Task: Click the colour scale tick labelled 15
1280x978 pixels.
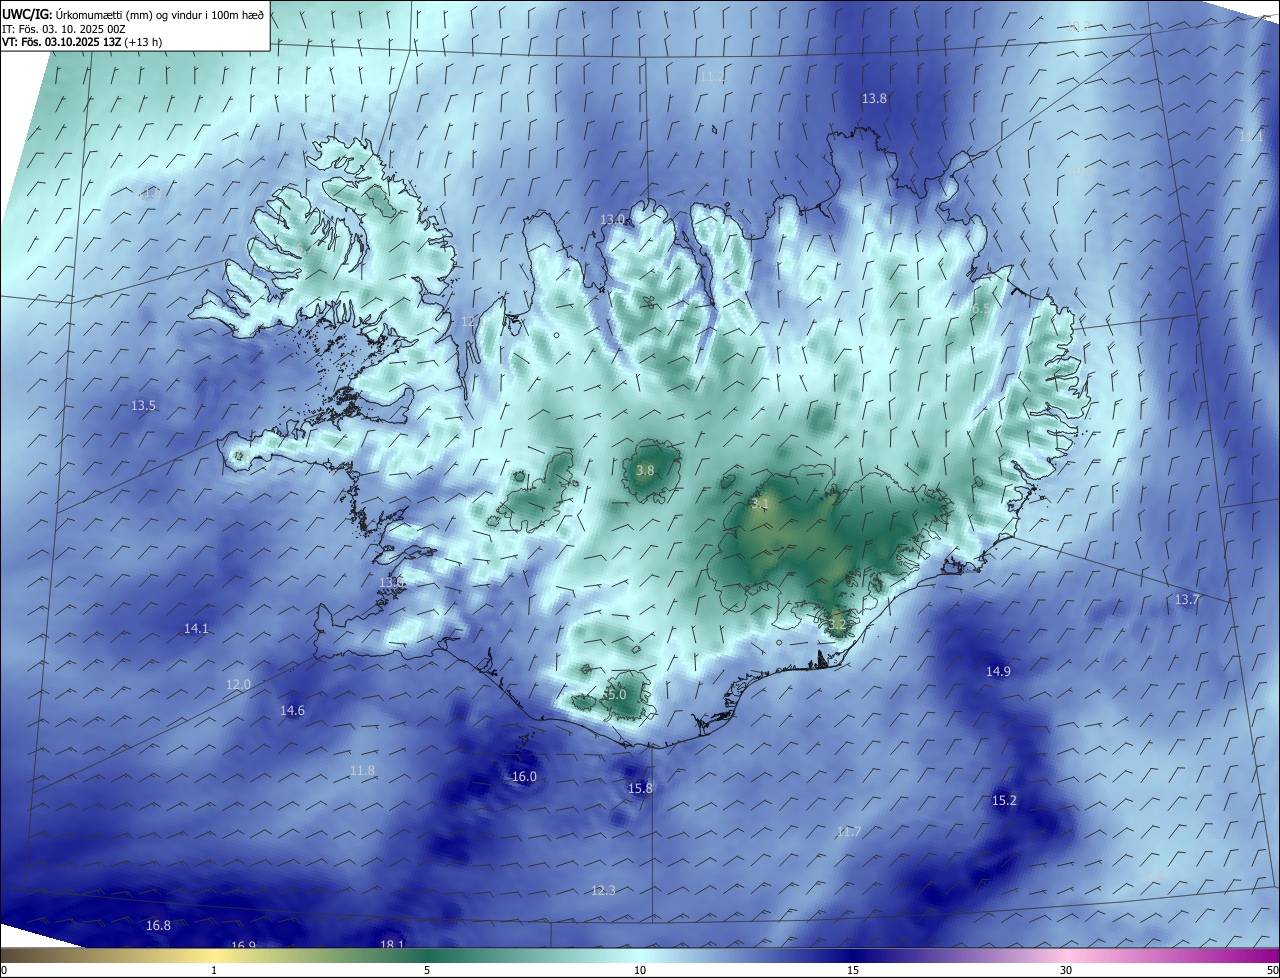Action: click(x=853, y=970)
